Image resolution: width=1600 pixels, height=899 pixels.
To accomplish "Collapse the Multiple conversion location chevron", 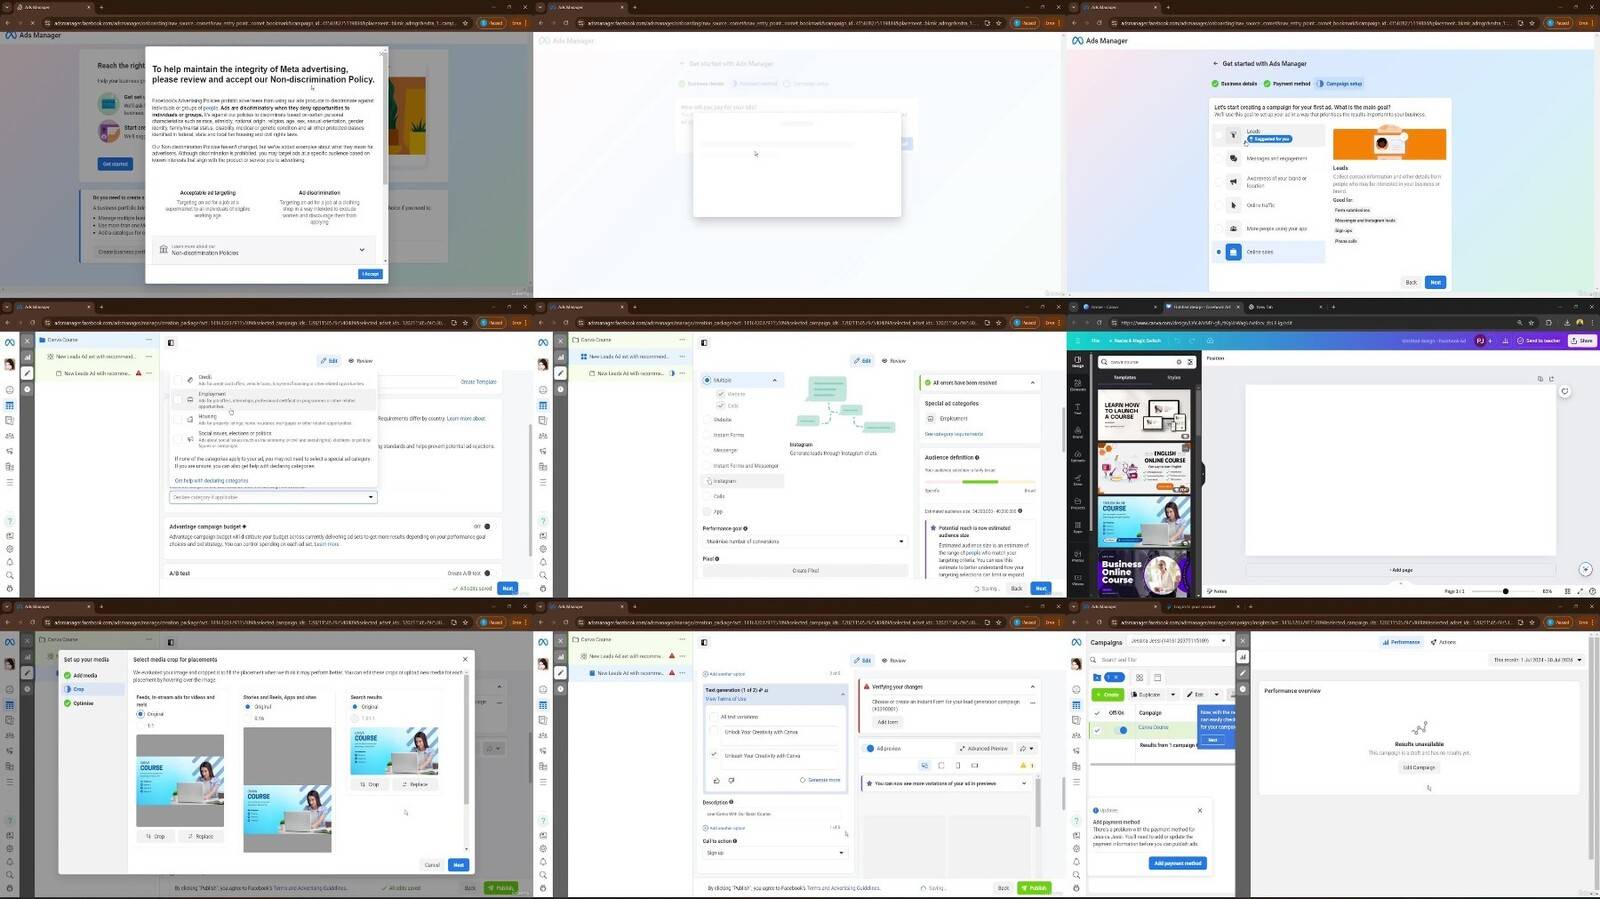I will coord(774,380).
